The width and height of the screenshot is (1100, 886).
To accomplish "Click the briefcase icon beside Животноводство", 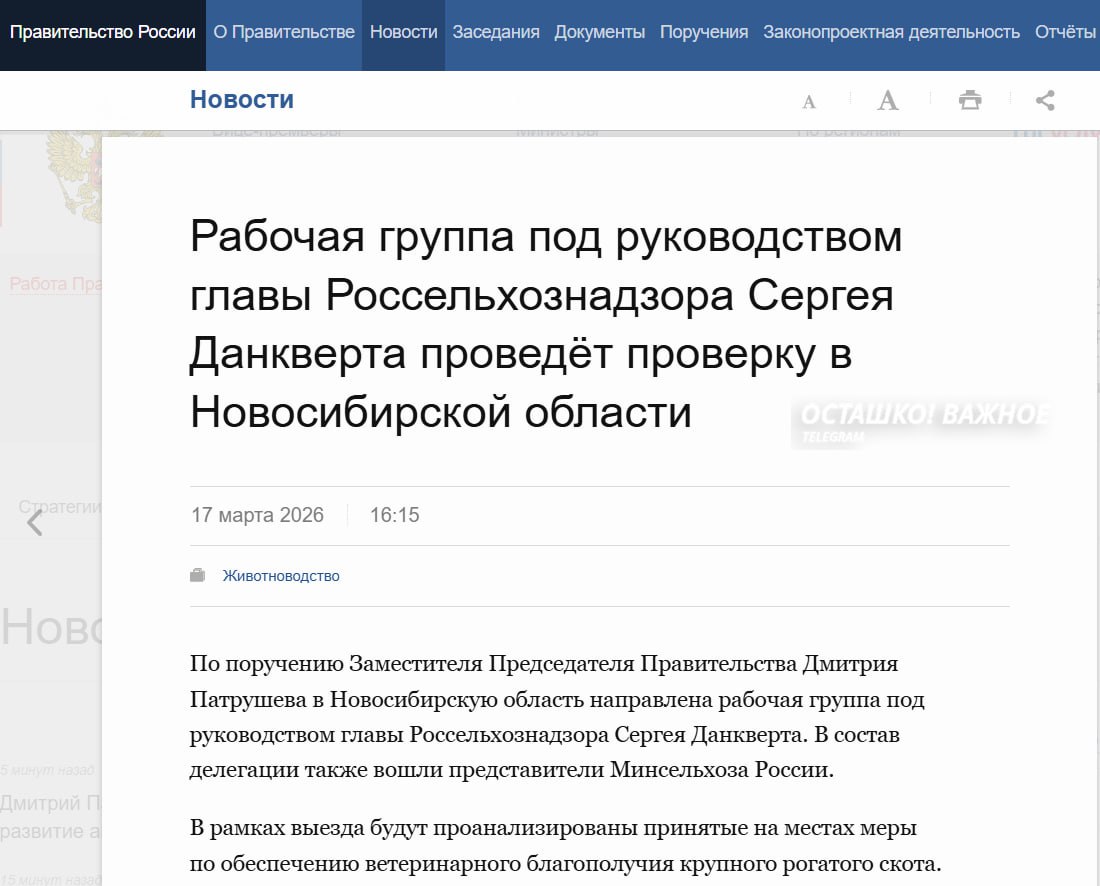I will tap(198, 576).
